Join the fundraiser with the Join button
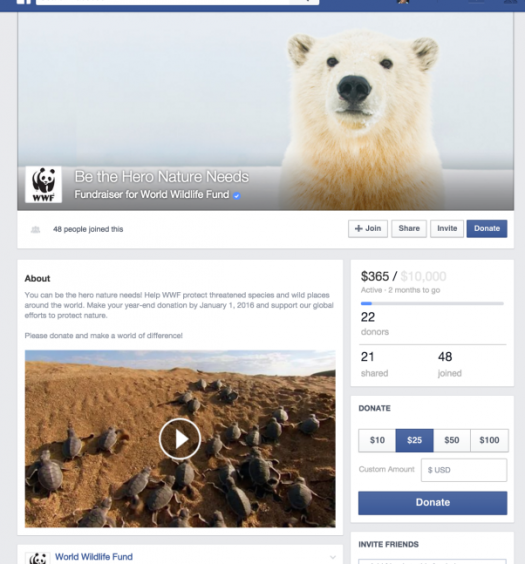 (368, 229)
